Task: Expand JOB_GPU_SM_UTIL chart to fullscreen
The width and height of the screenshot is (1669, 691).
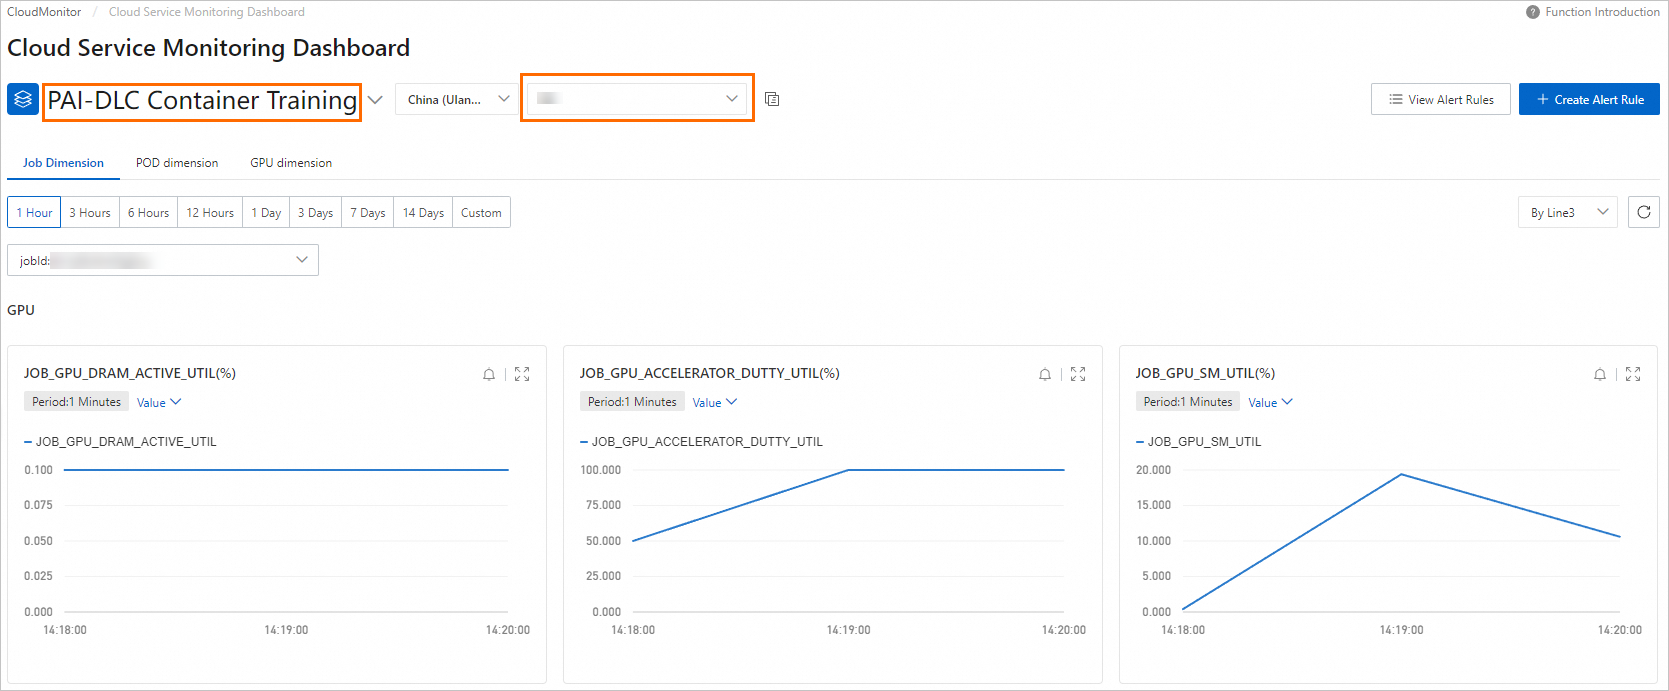Action: click(x=1633, y=374)
